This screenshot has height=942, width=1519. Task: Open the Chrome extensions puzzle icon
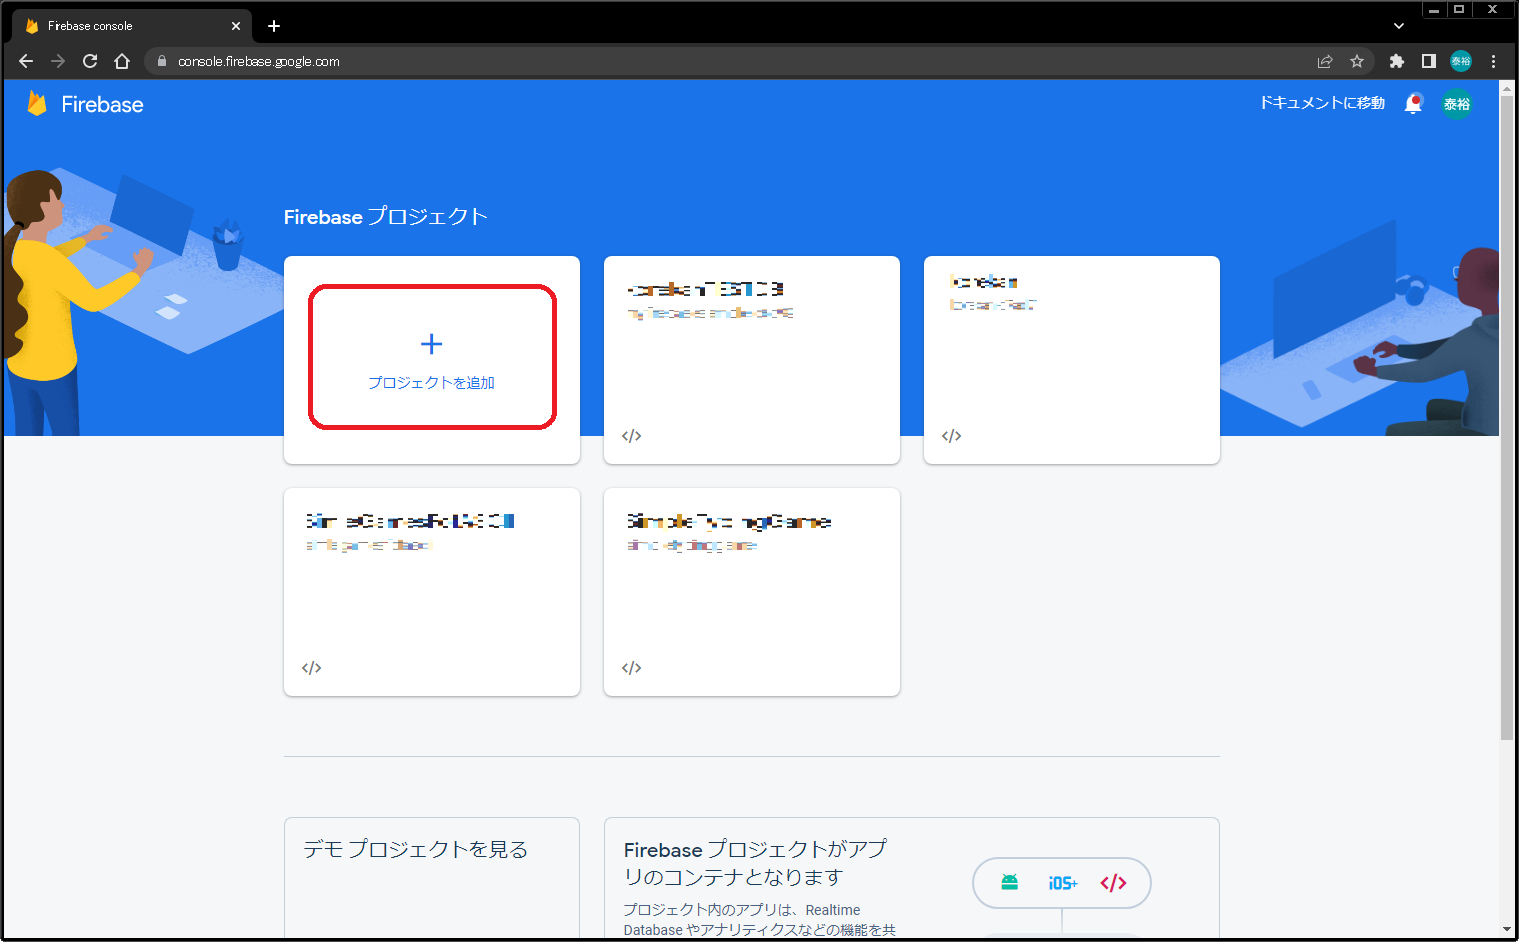tap(1397, 61)
